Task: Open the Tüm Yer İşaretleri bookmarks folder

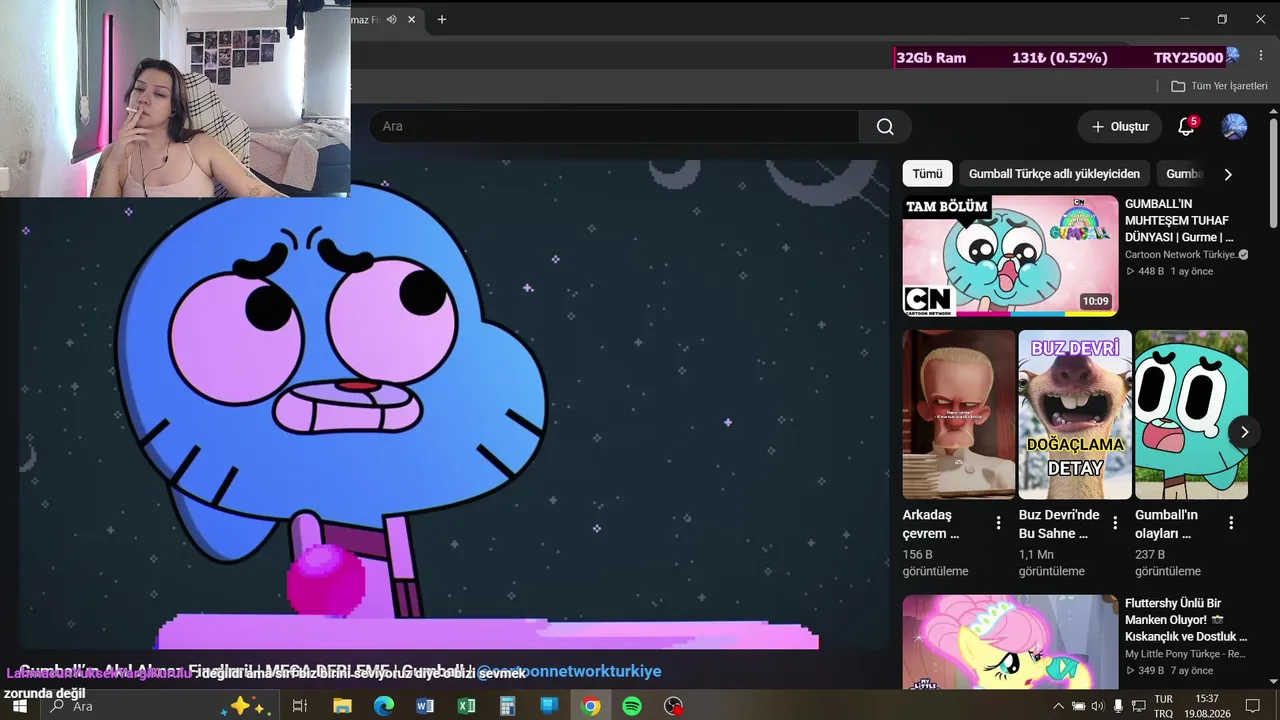Action: (1219, 86)
